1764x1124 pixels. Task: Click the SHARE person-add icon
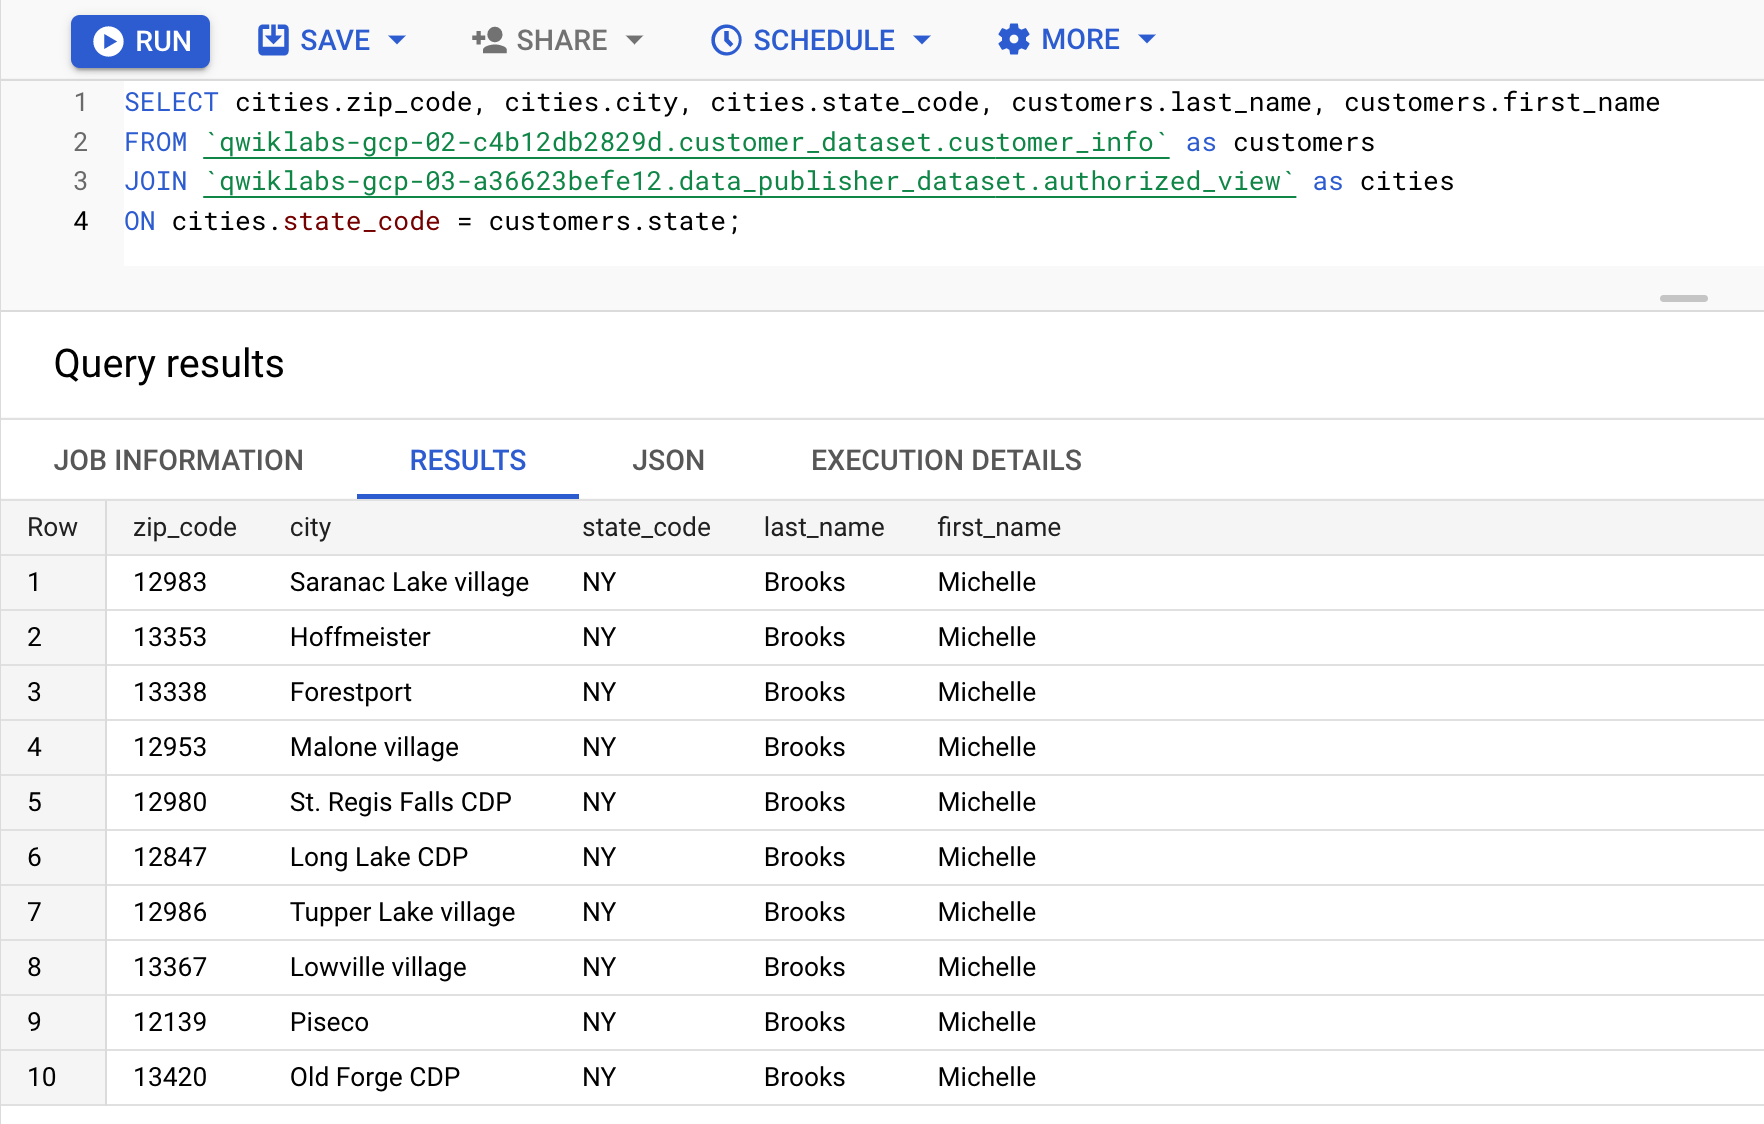pyautogui.click(x=489, y=40)
